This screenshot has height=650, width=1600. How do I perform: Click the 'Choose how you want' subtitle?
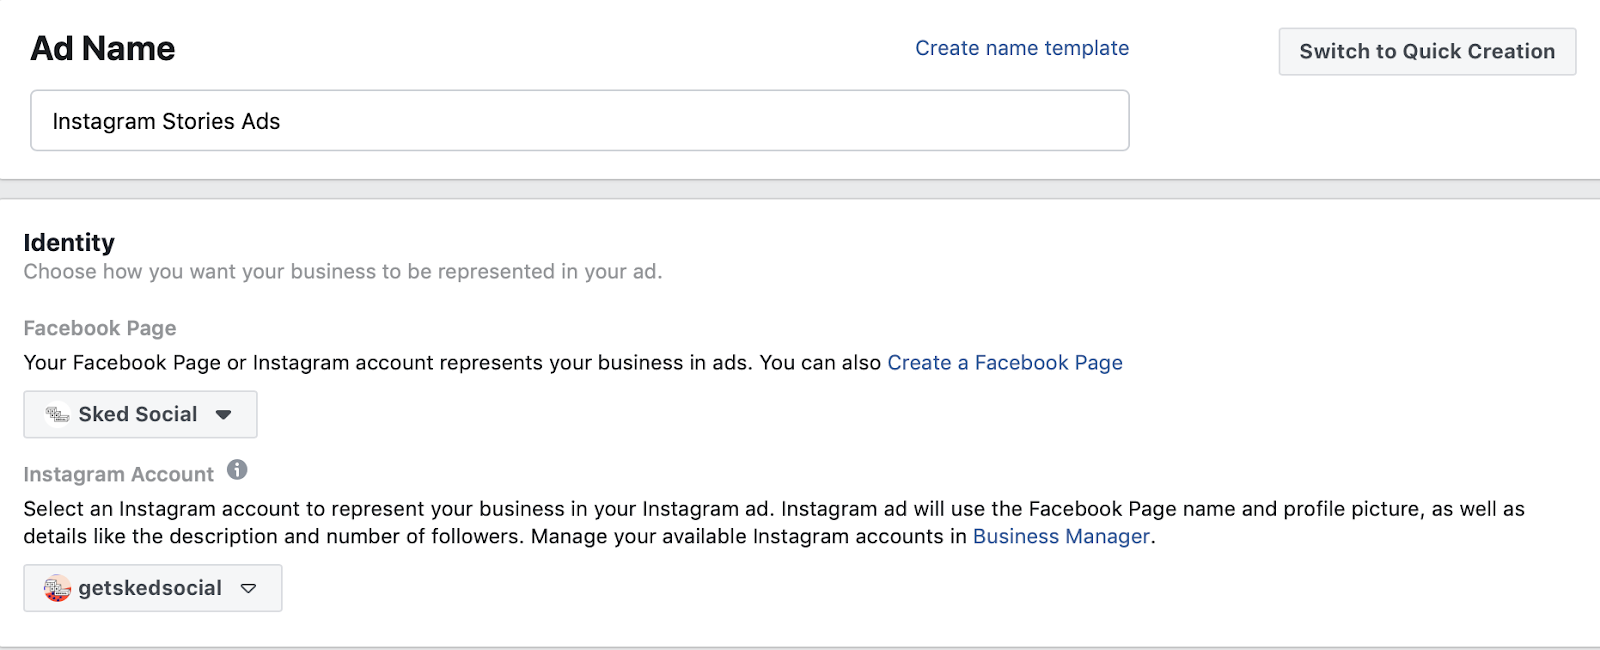[x=343, y=272]
